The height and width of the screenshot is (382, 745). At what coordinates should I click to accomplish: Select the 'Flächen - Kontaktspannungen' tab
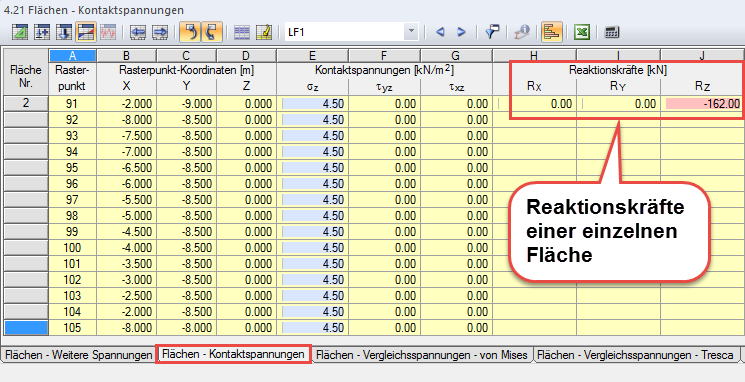(x=233, y=354)
